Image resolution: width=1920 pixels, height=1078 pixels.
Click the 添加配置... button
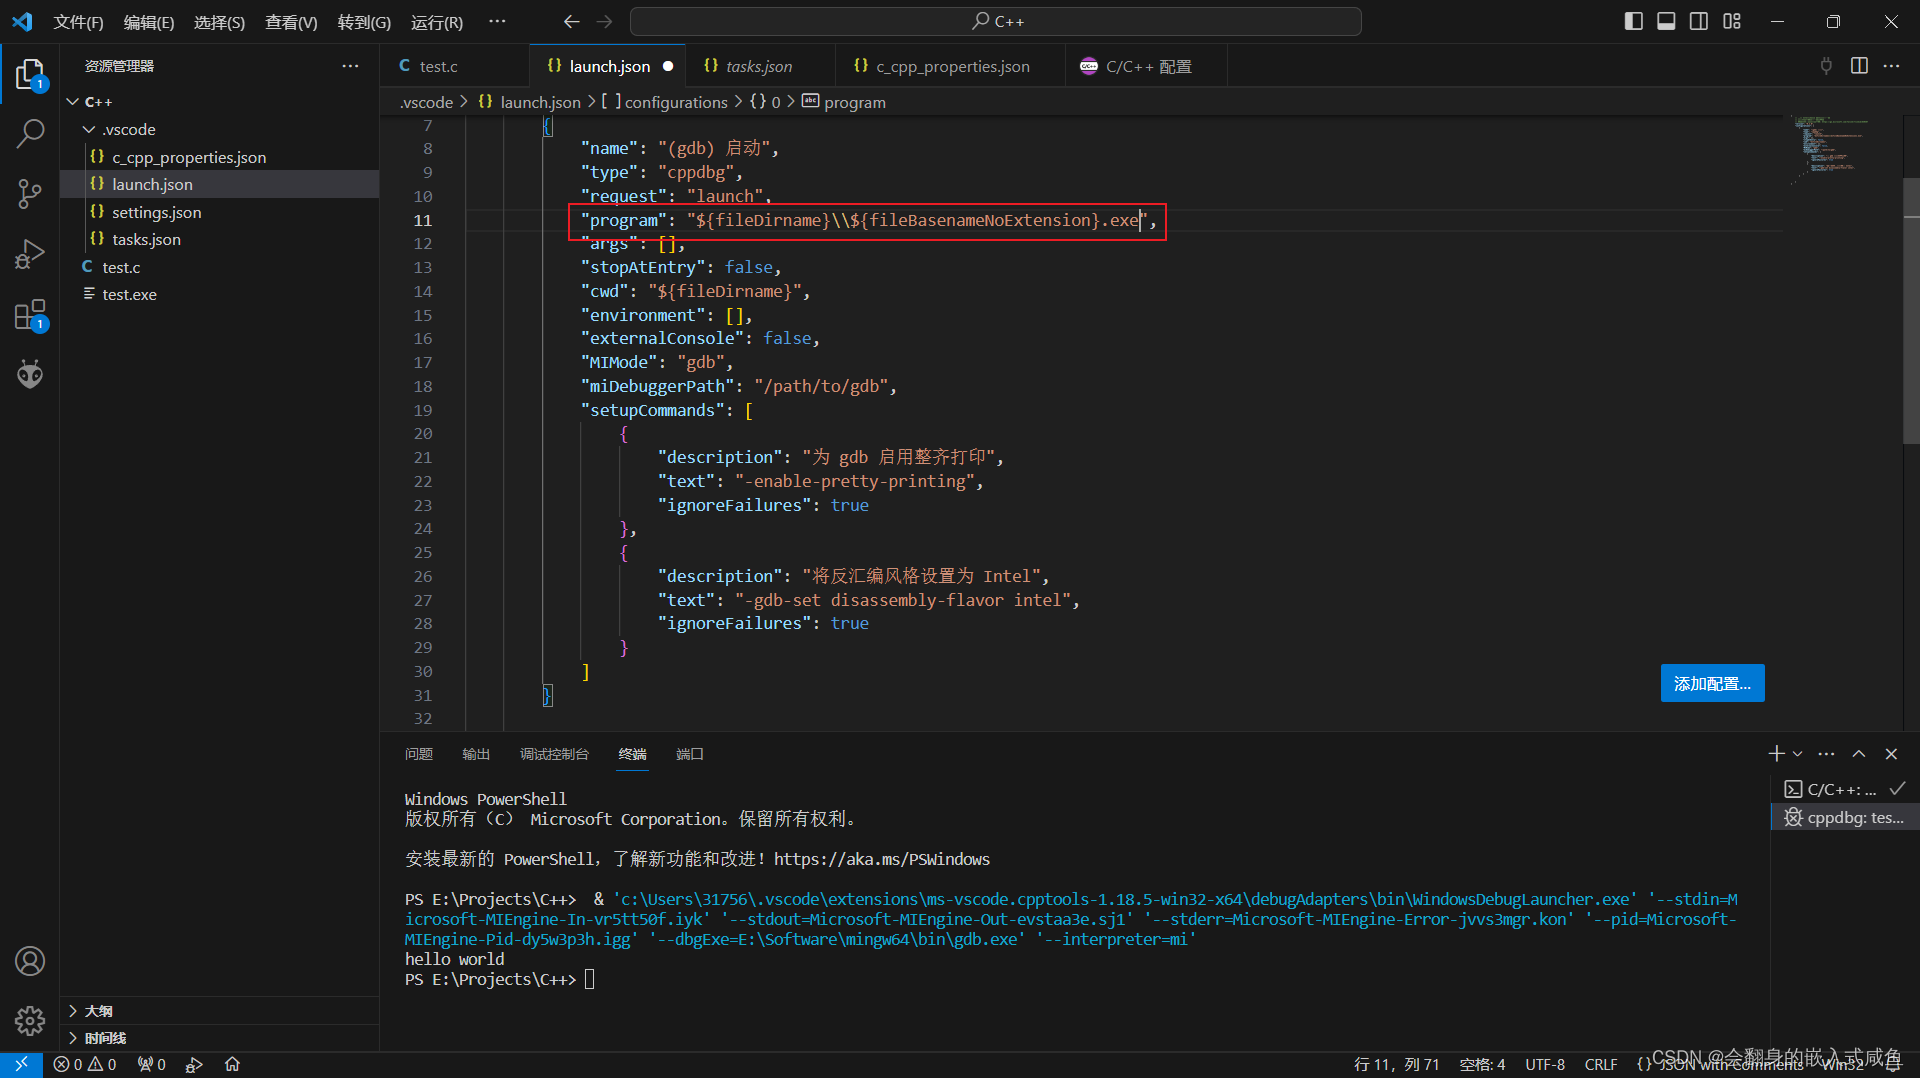click(1712, 683)
